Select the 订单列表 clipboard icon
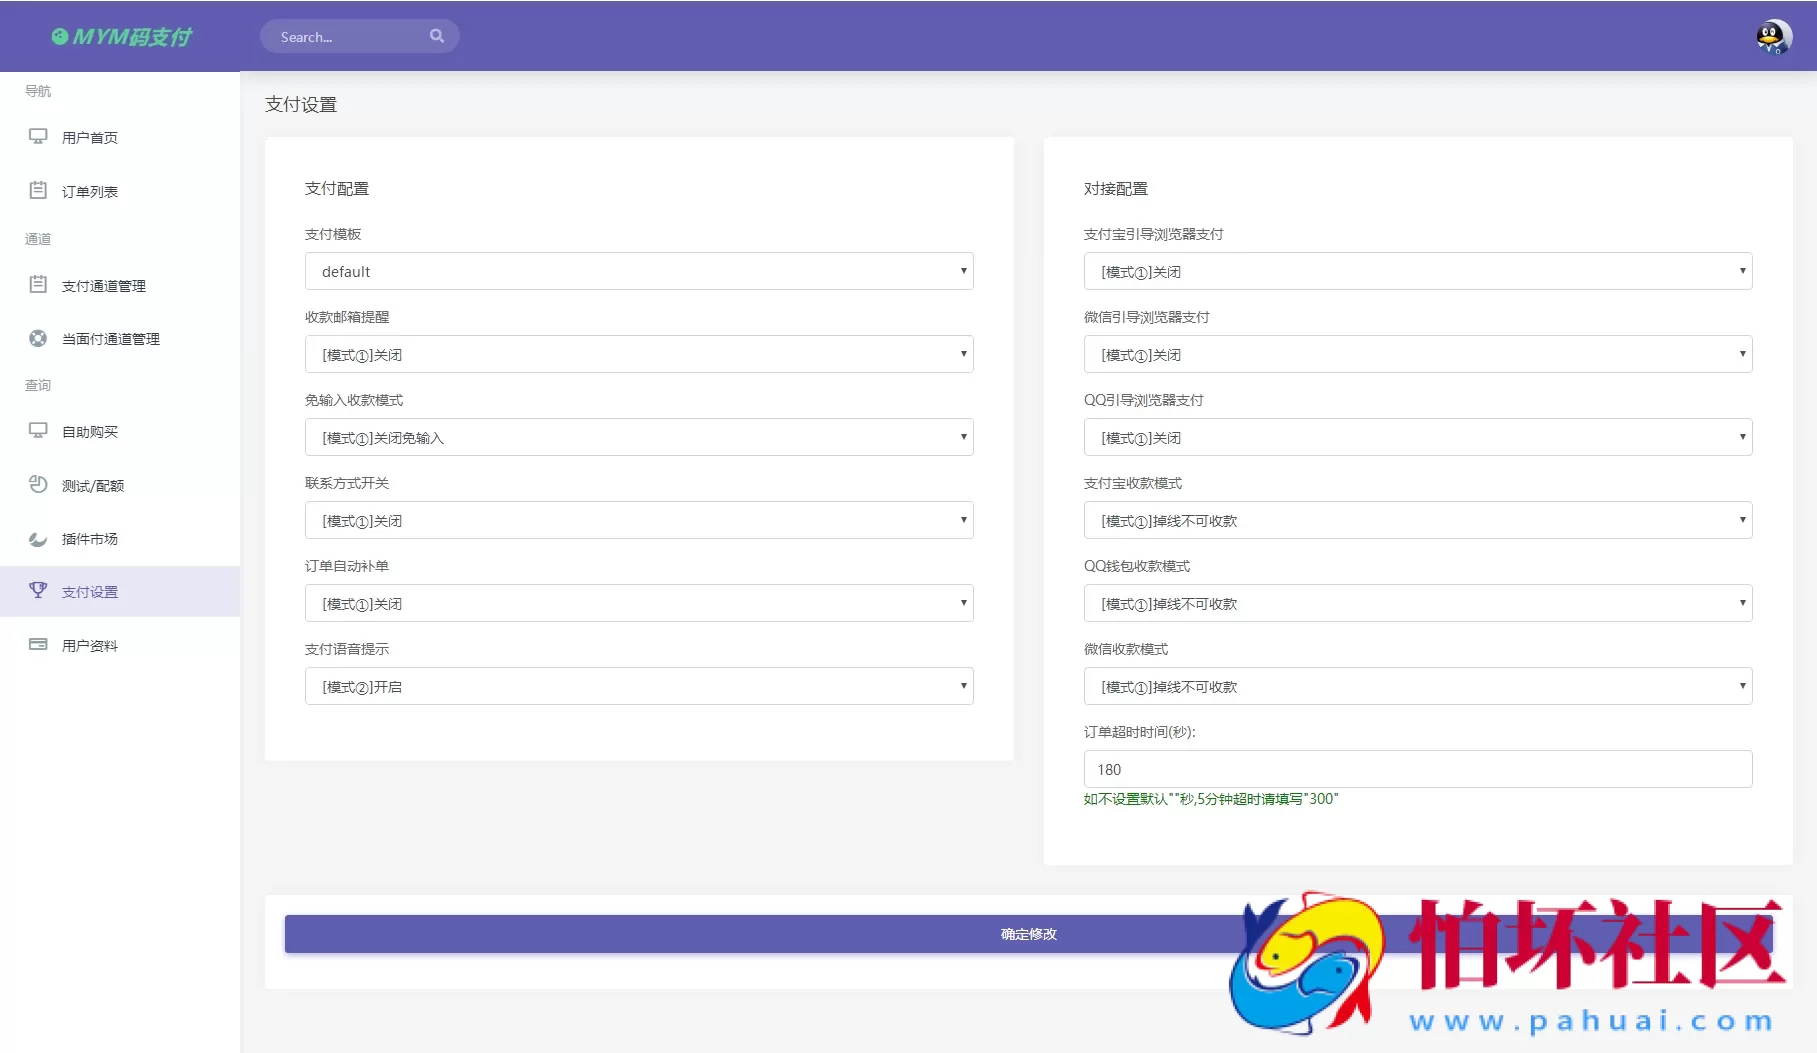Image resolution: width=1817 pixels, height=1053 pixels. coord(38,190)
